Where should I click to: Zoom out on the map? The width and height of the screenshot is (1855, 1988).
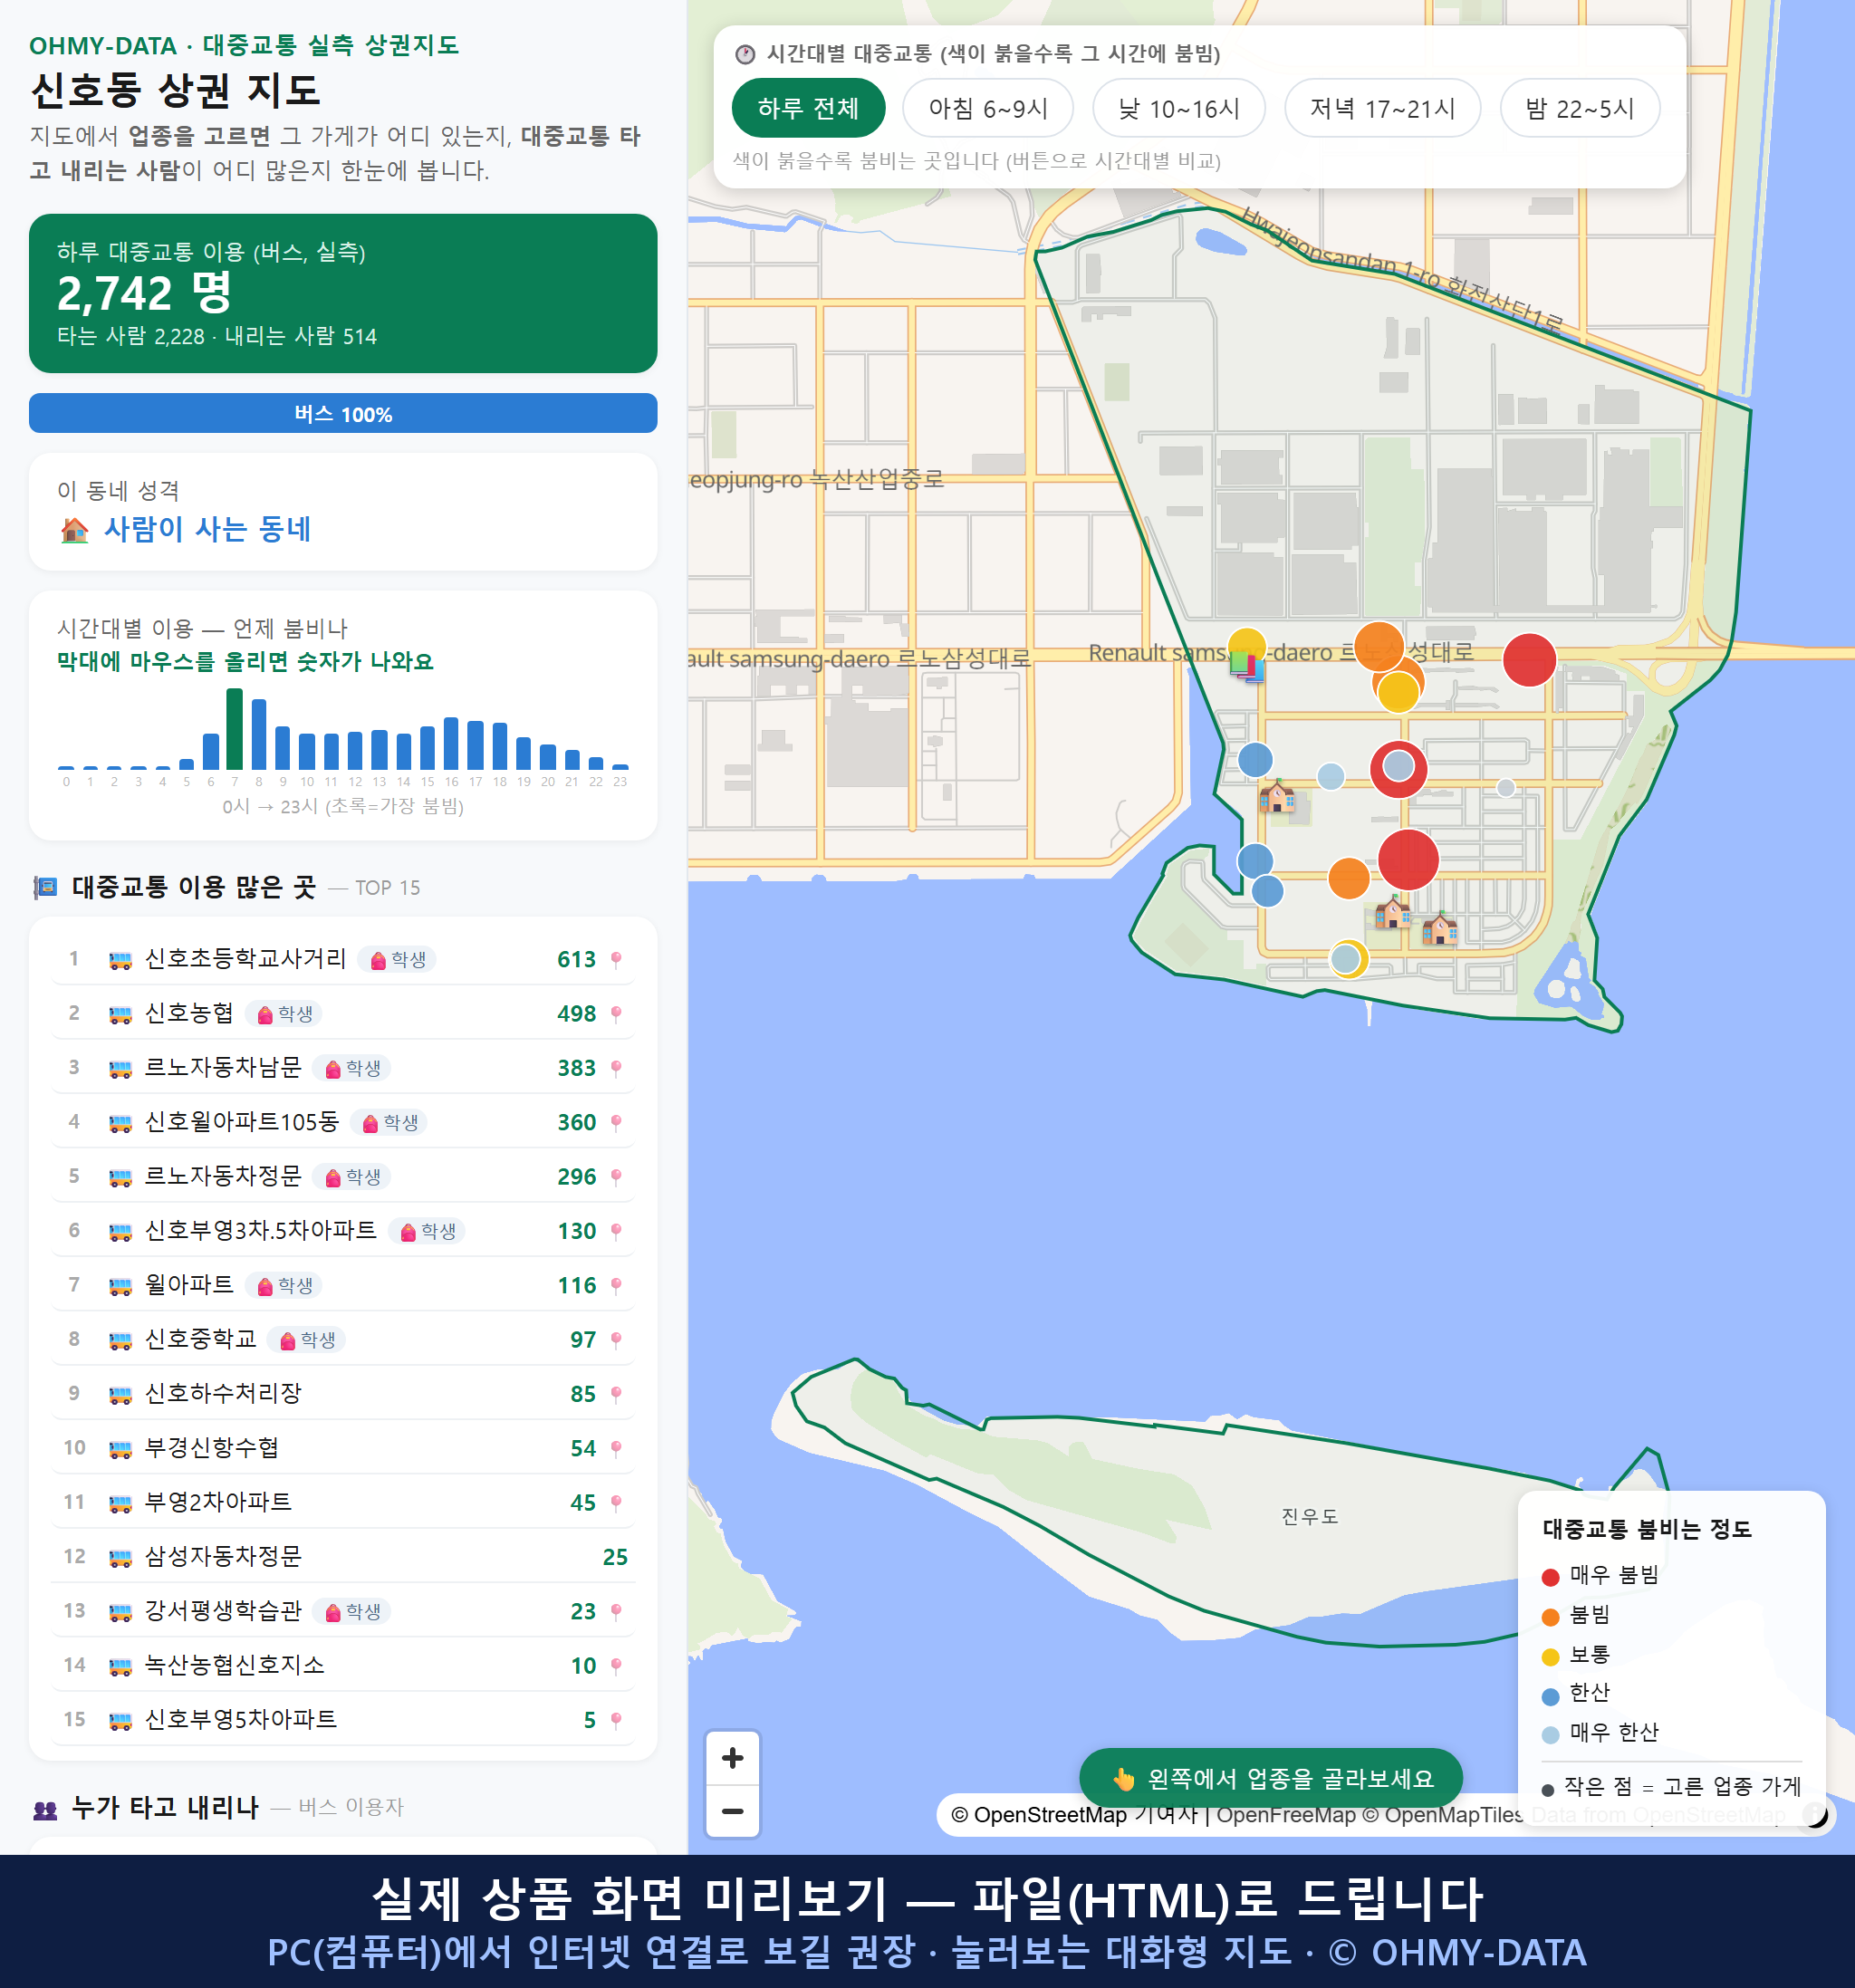click(733, 1811)
